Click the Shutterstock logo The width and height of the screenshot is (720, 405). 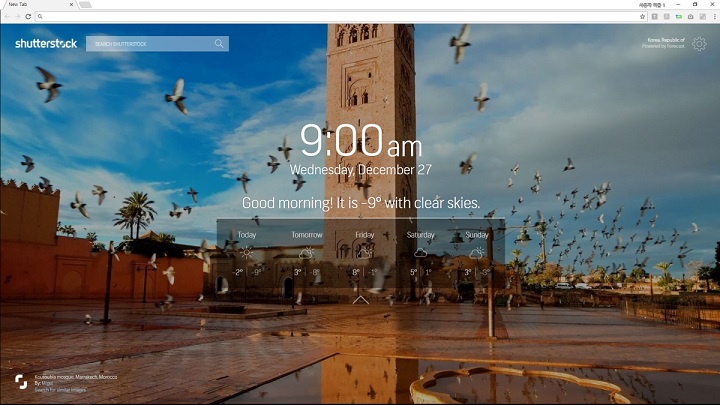point(46,44)
